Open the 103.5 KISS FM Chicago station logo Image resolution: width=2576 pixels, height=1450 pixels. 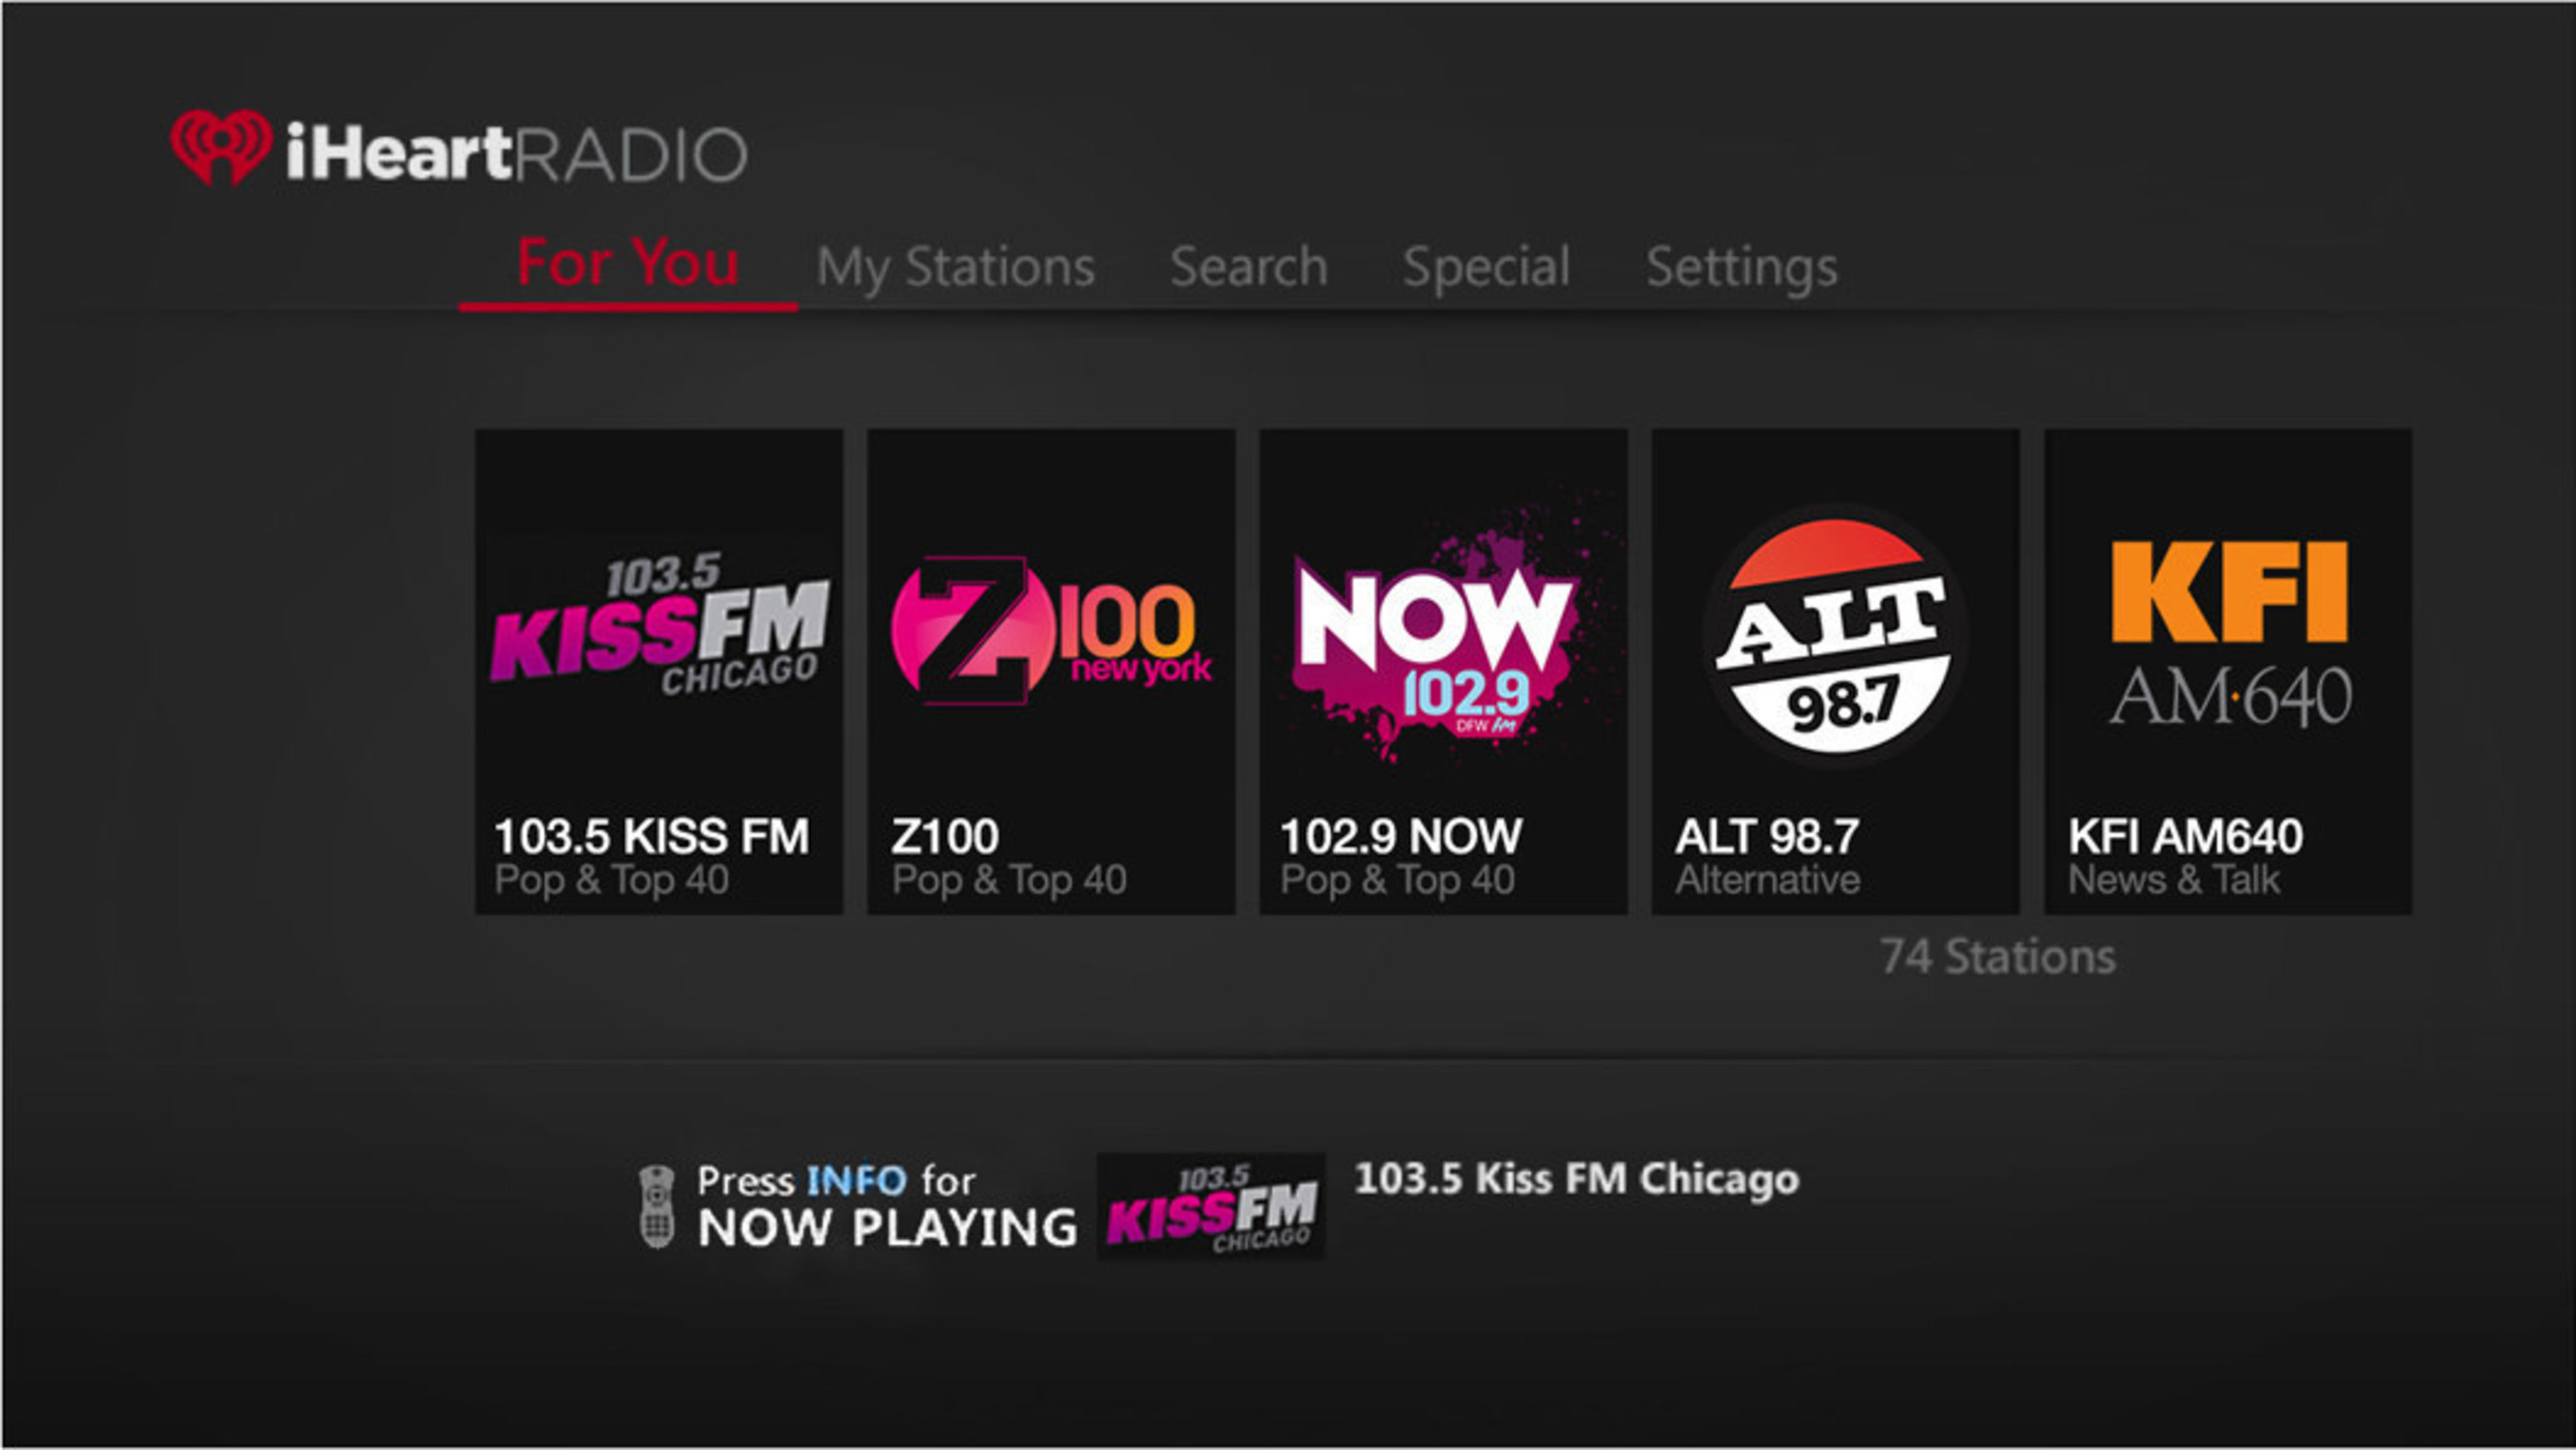click(x=659, y=626)
